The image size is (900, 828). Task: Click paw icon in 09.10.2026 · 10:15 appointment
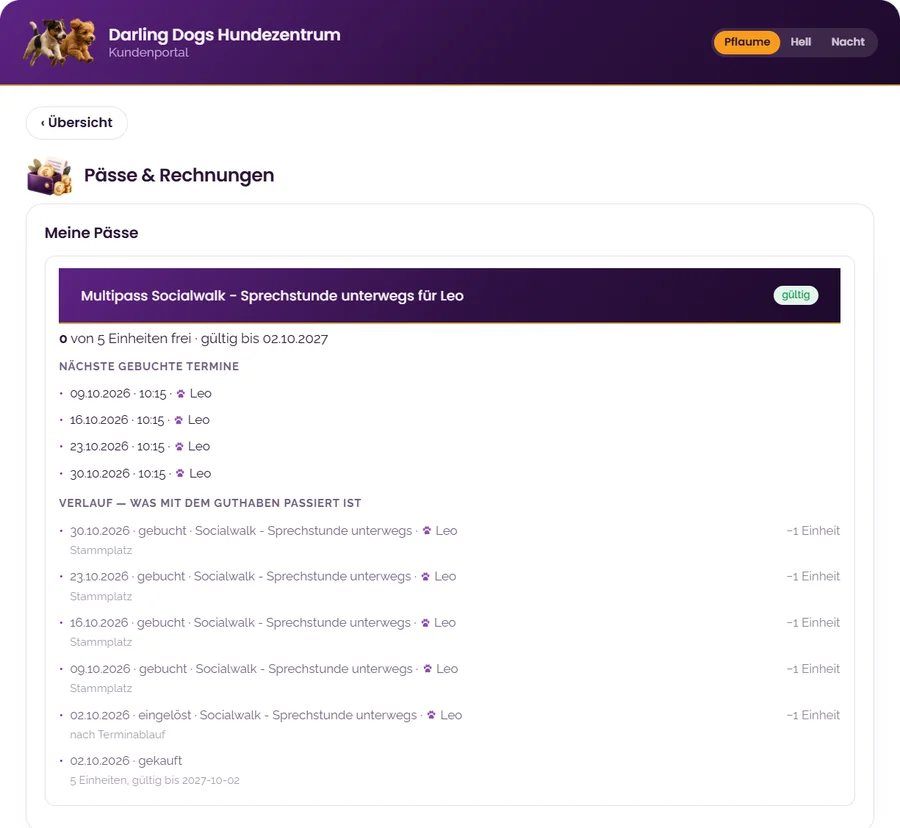[181, 394]
